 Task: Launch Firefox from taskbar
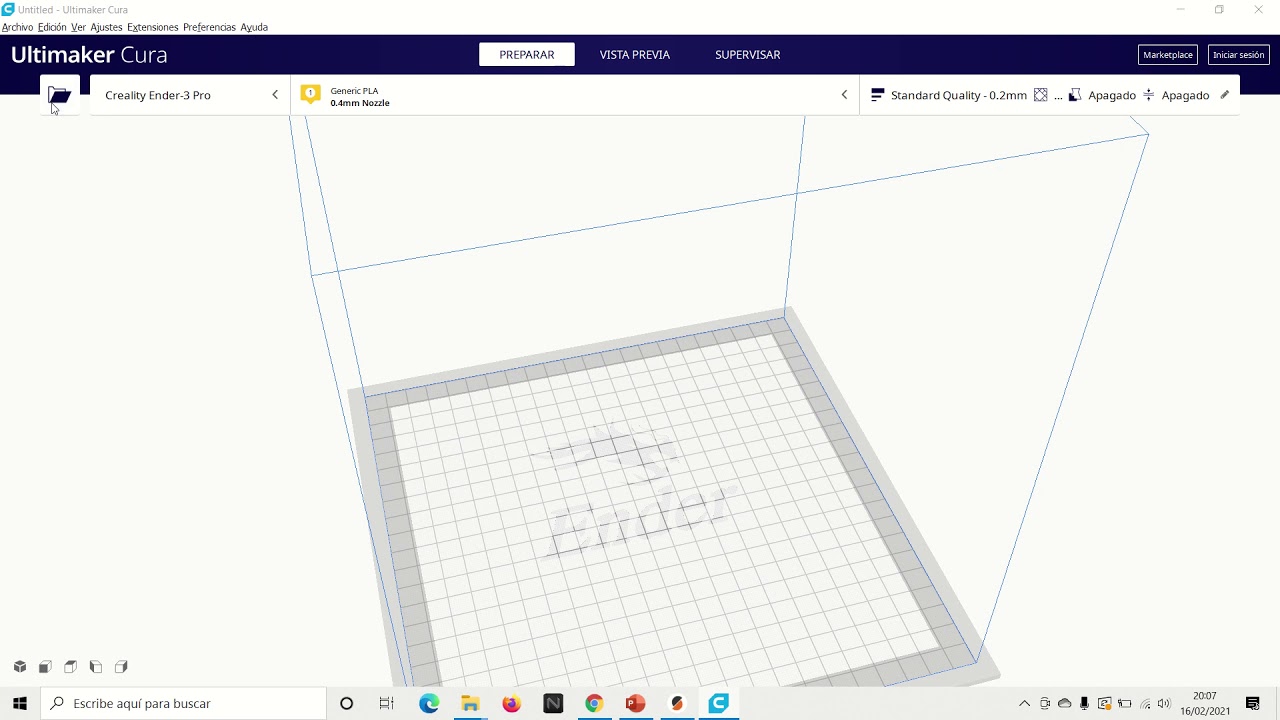[x=512, y=704]
